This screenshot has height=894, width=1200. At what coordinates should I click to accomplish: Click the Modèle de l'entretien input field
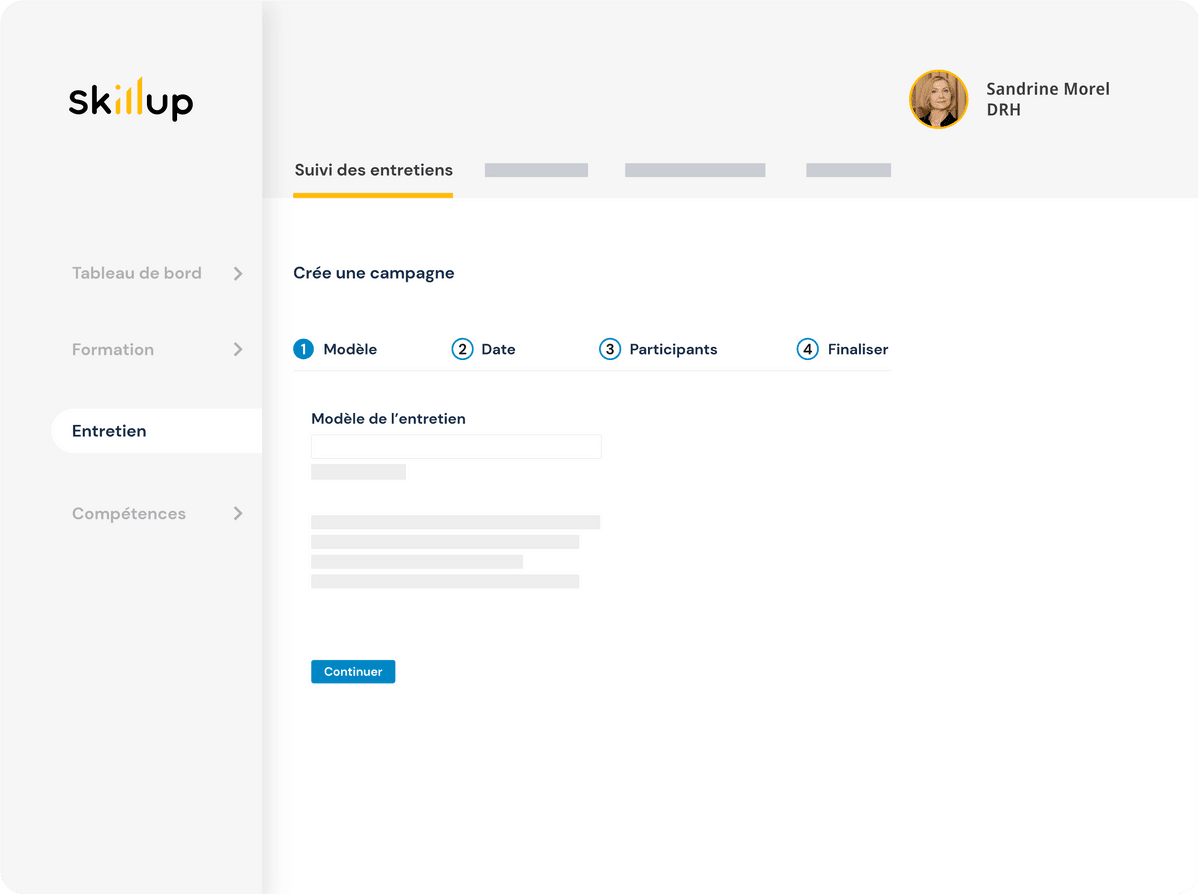456,447
